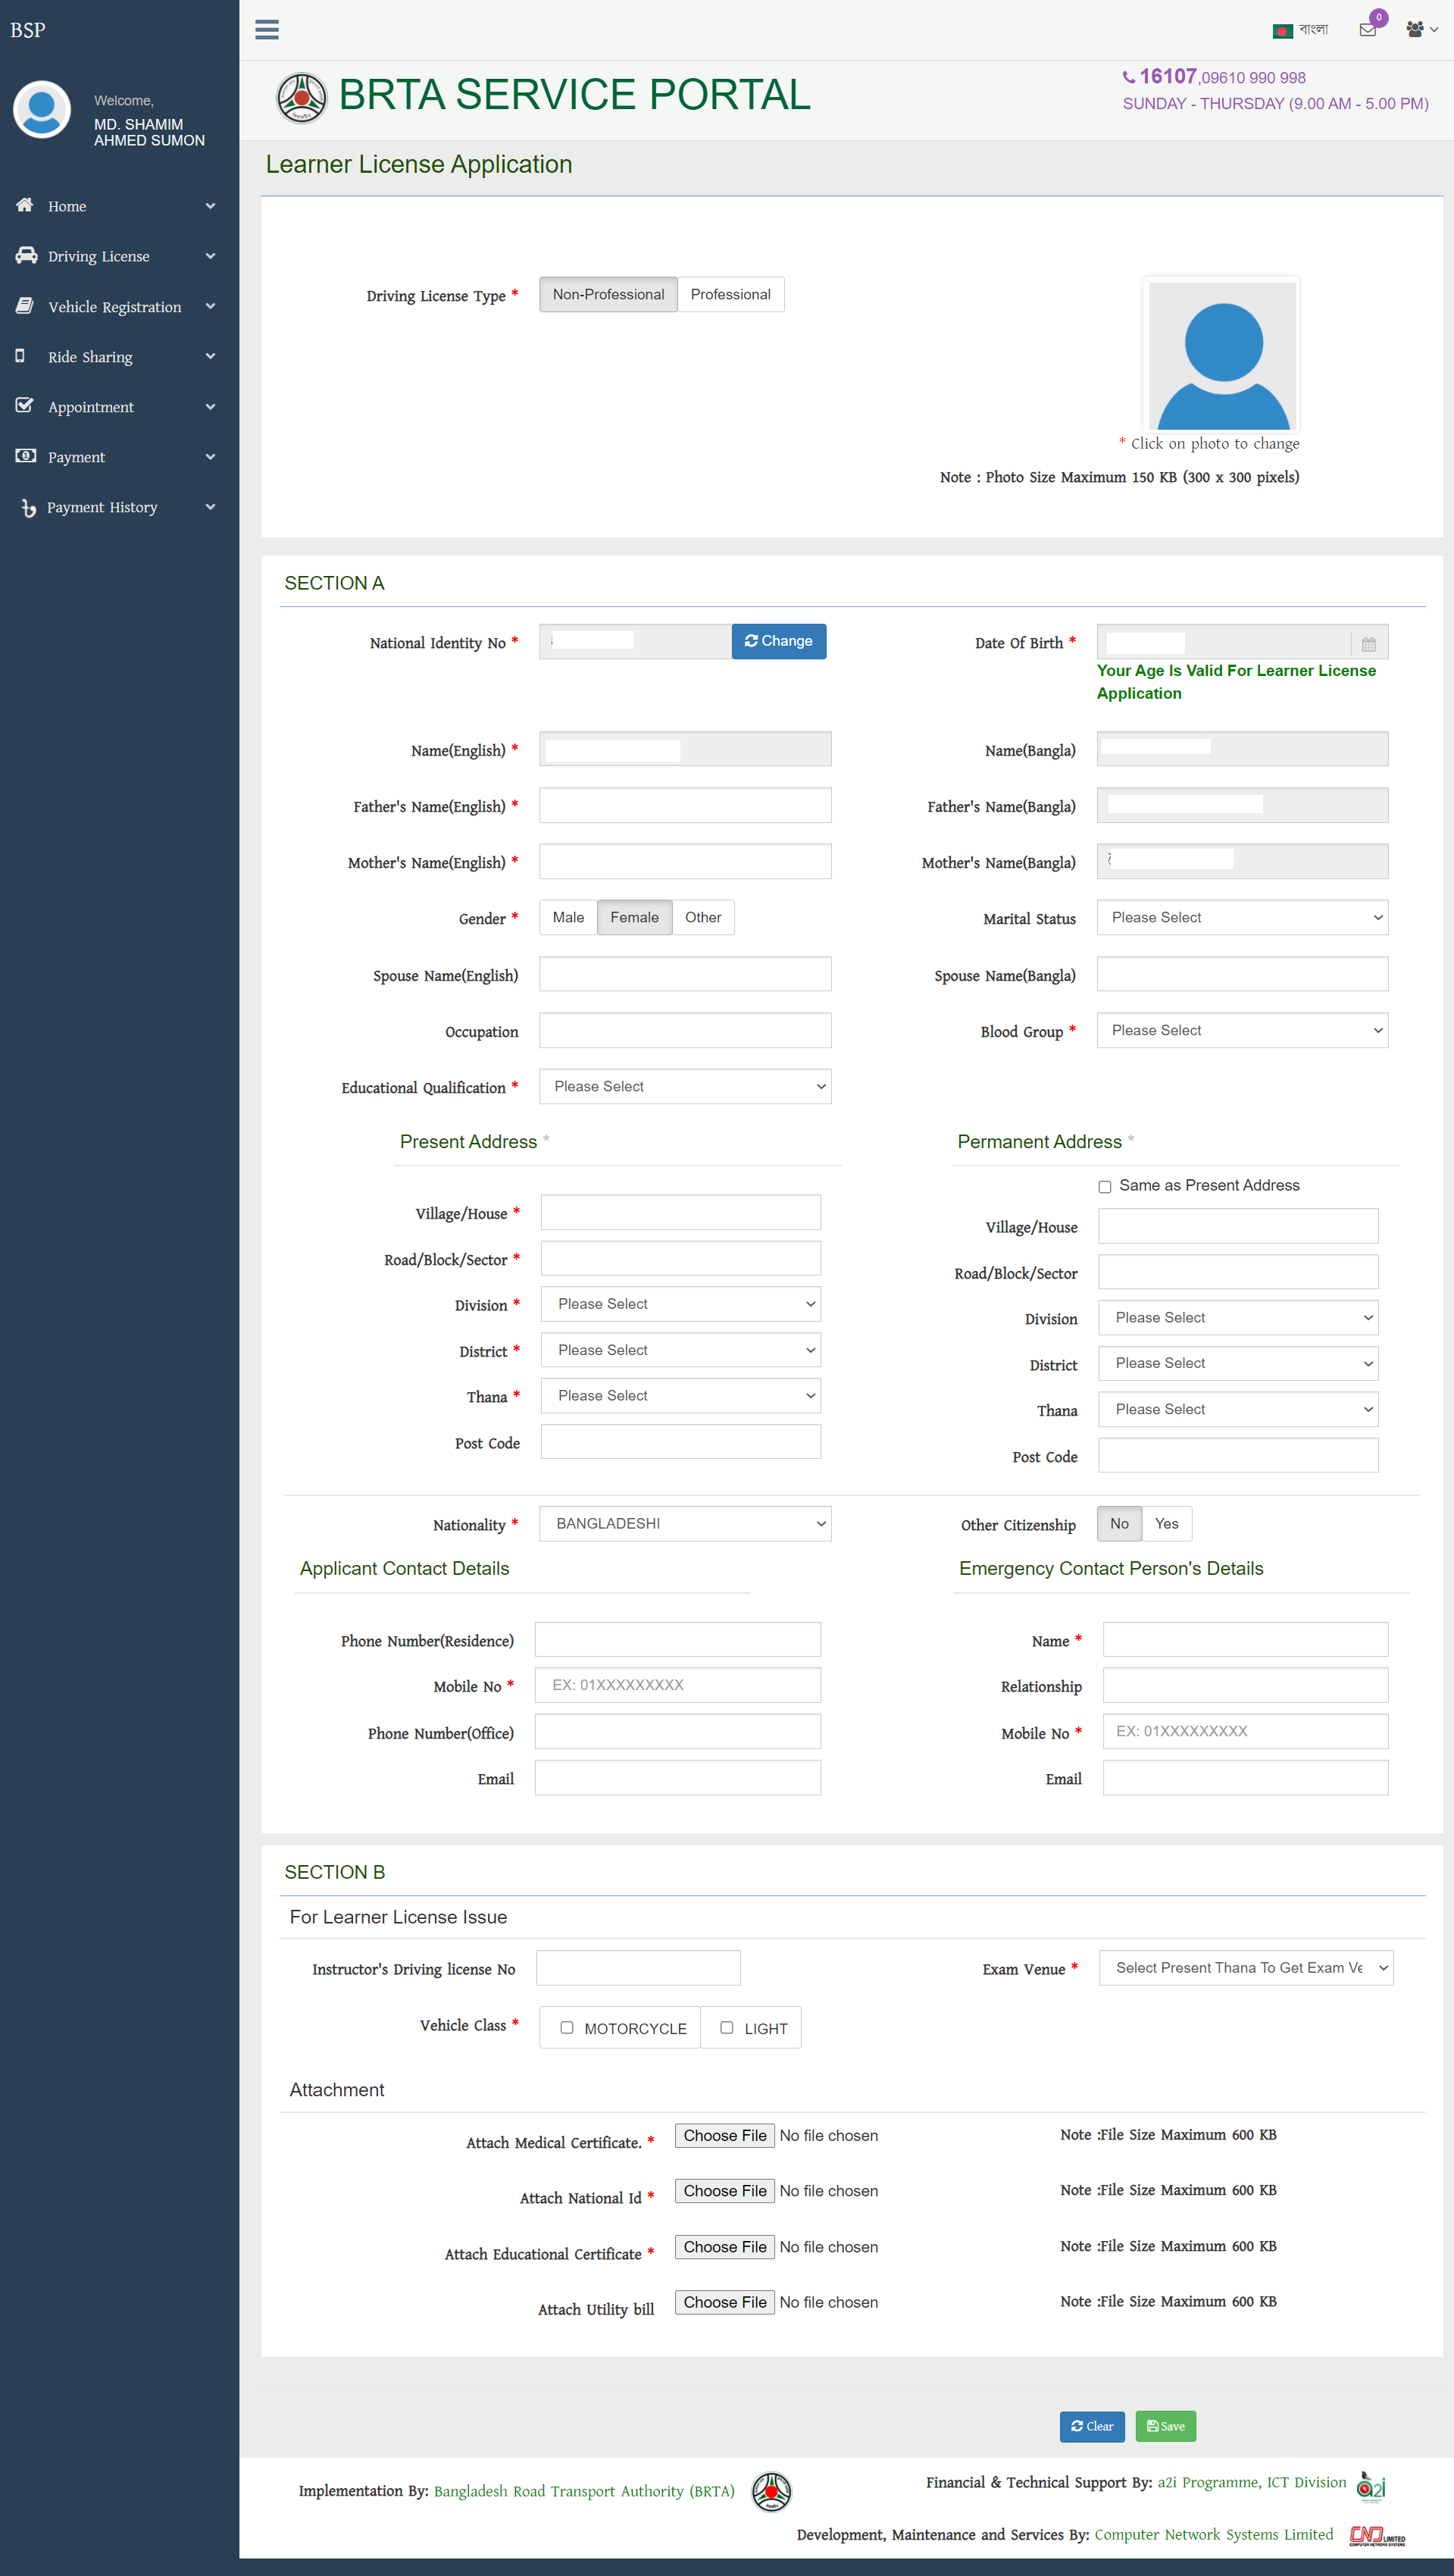Click the Payment money icon
The height and width of the screenshot is (2576, 1454).
pos(26,456)
